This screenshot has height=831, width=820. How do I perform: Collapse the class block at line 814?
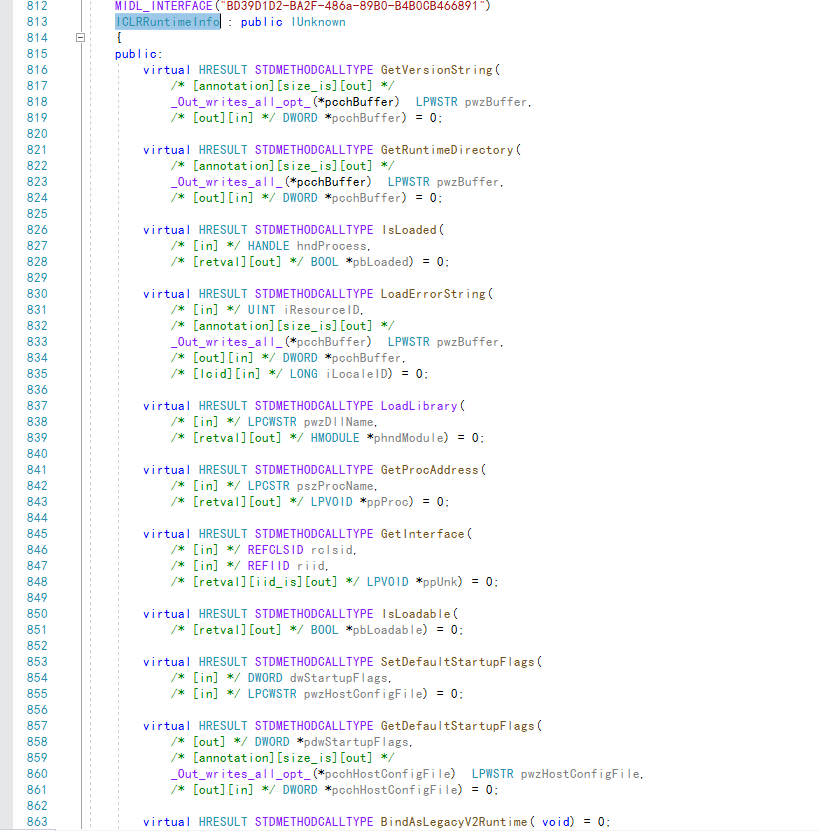click(x=81, y=38)
